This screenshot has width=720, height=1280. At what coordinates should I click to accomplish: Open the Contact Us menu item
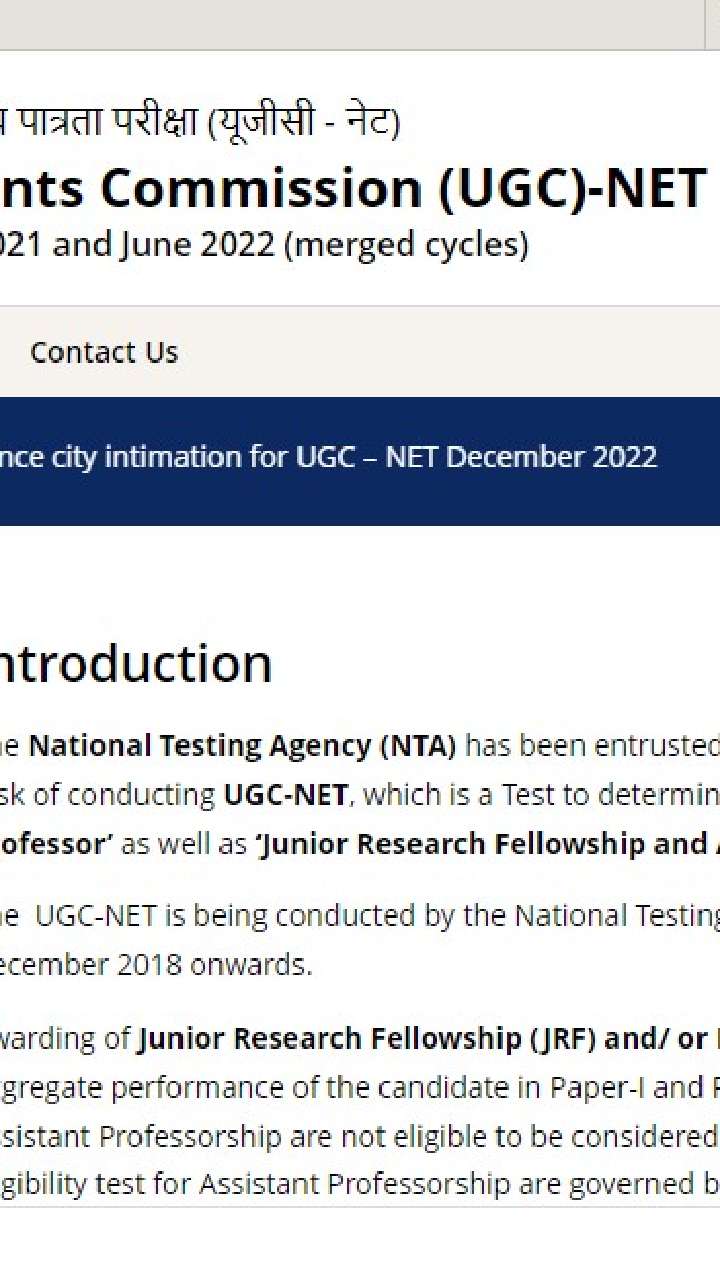coord(104,352)
